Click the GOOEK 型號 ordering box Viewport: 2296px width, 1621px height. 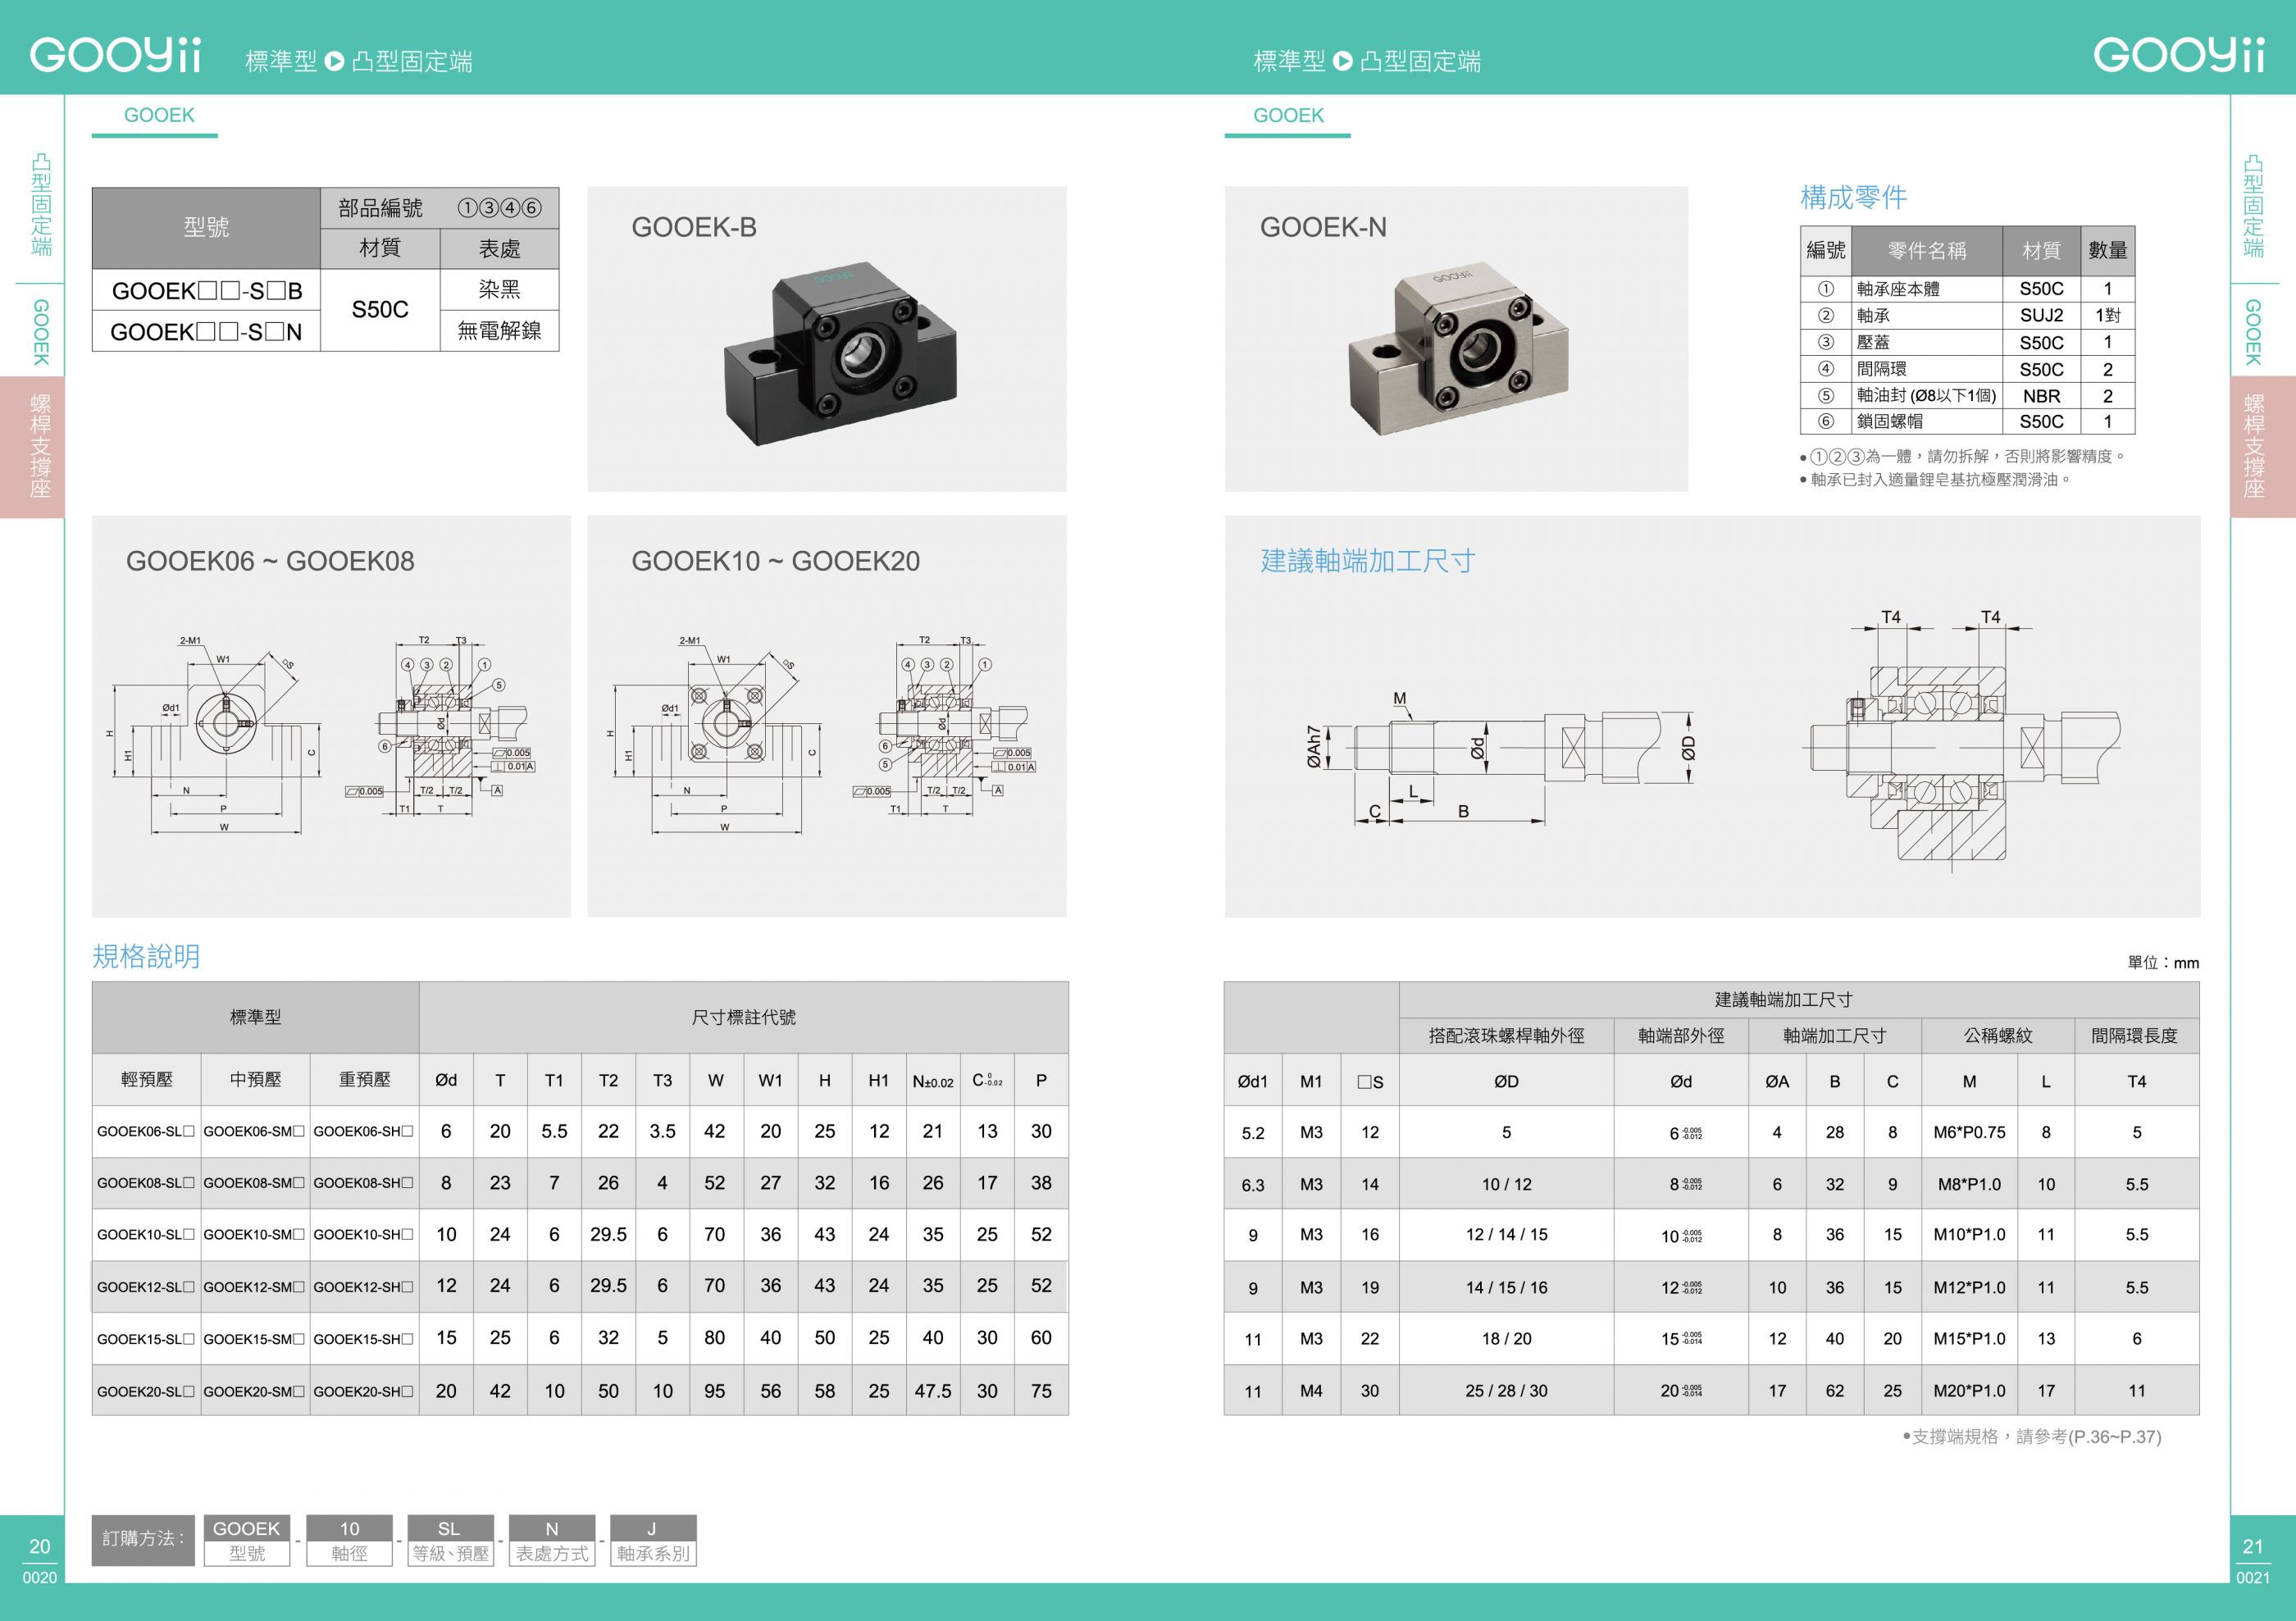coord(247,1540)
